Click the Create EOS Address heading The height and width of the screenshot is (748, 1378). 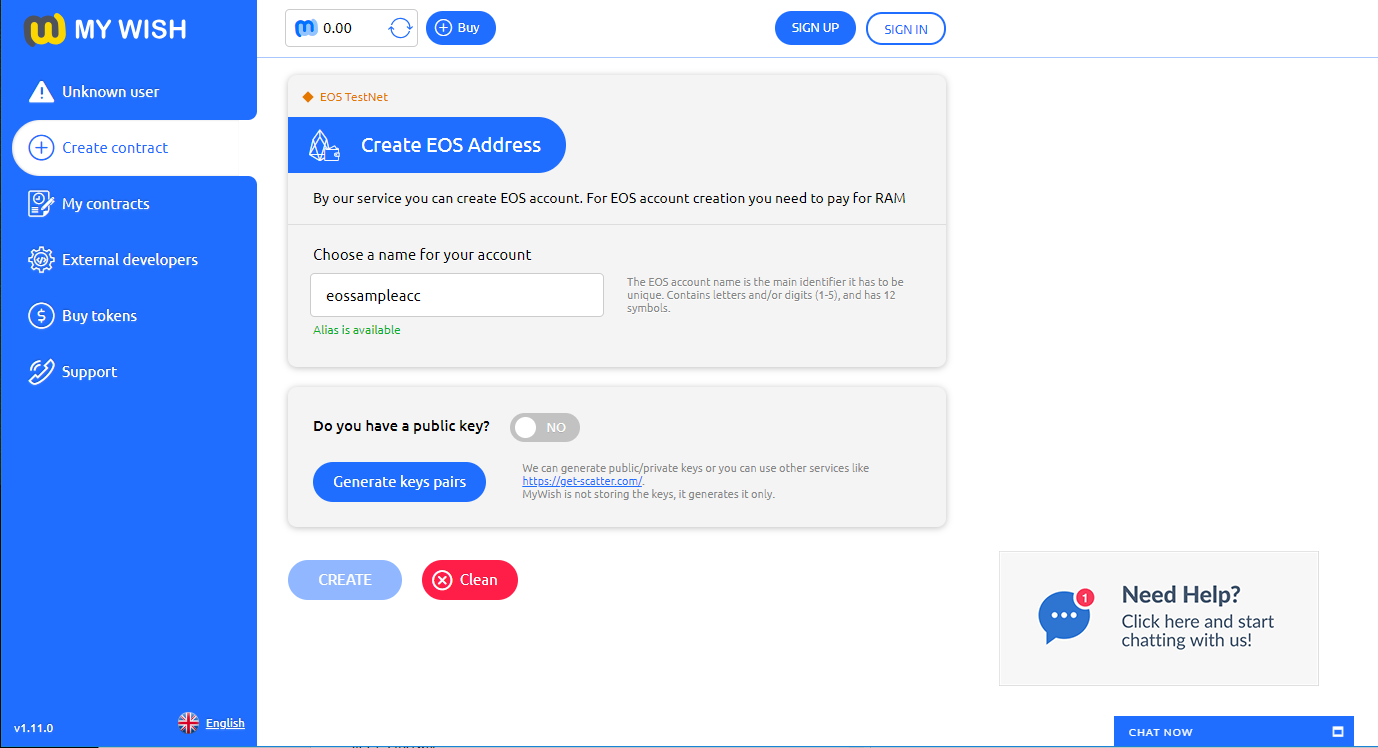451,145
